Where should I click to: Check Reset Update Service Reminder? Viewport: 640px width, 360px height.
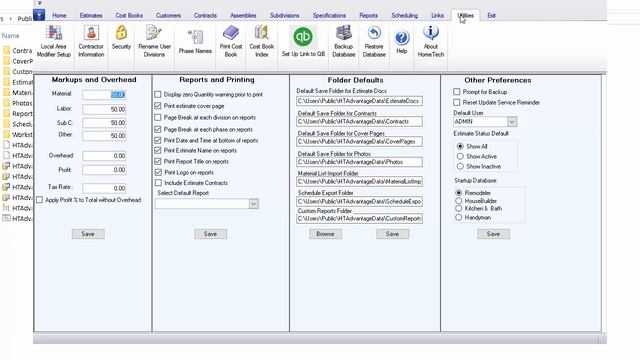pos(457,102)
